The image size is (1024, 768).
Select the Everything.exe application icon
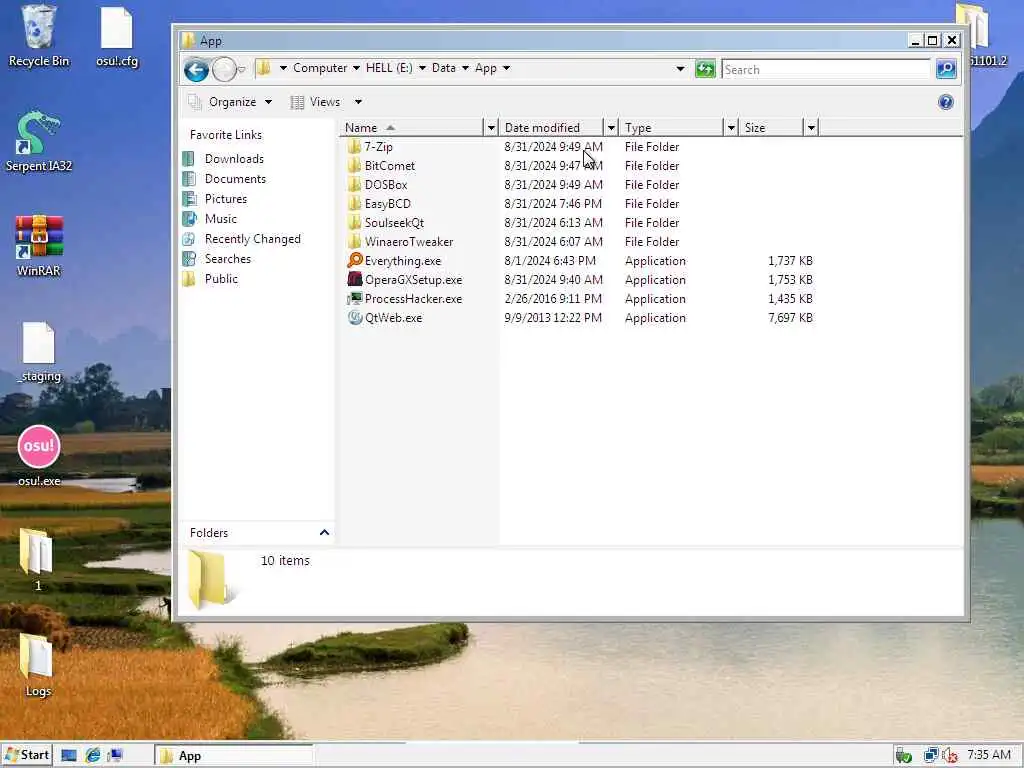pos(355,260)
